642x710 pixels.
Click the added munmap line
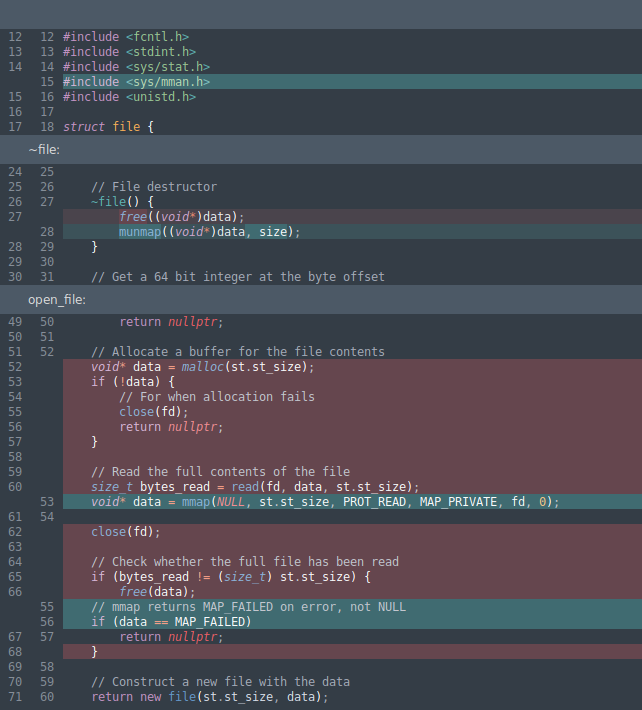(209, 232)
